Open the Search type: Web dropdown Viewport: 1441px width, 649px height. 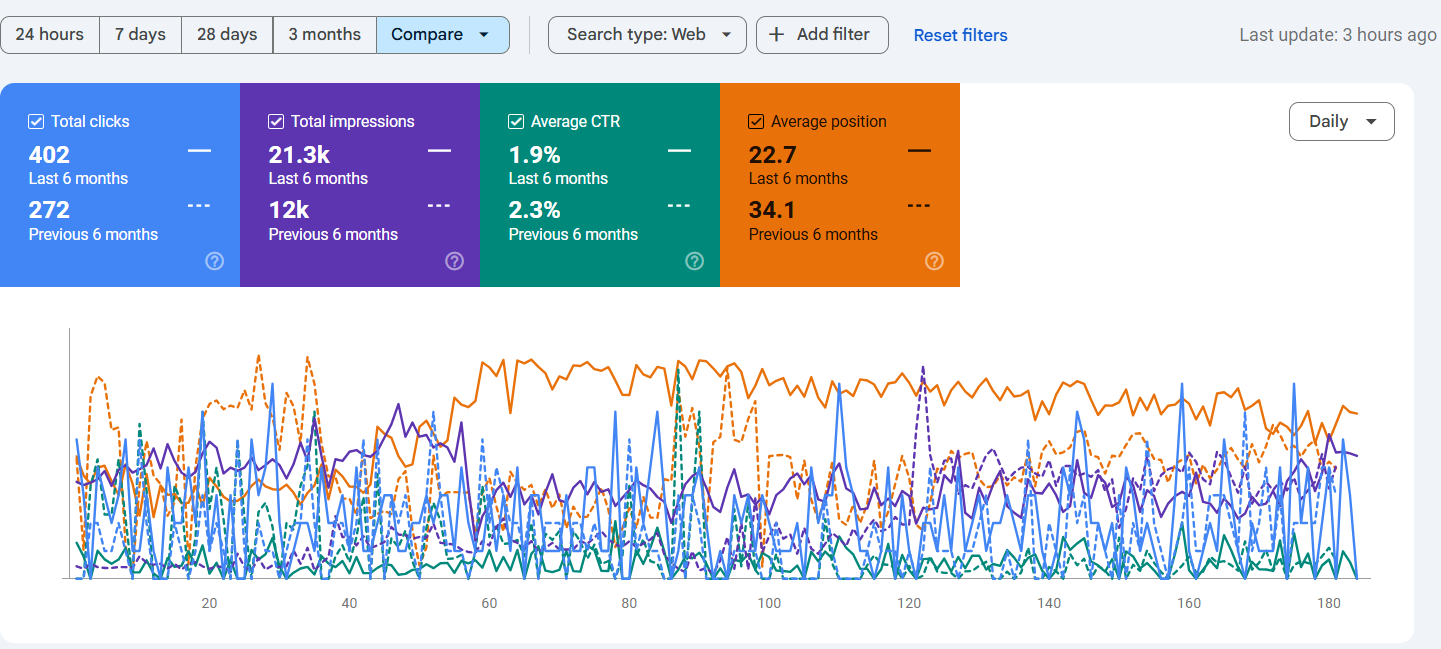[x=647, y=34]
